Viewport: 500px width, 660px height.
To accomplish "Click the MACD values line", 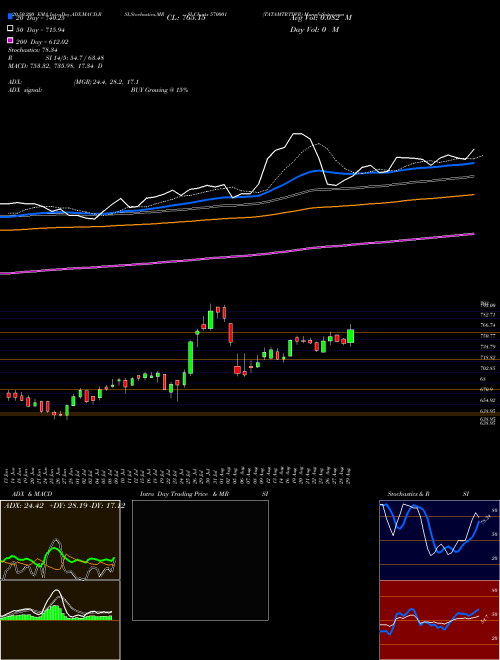I will click(x=55, y=66).
